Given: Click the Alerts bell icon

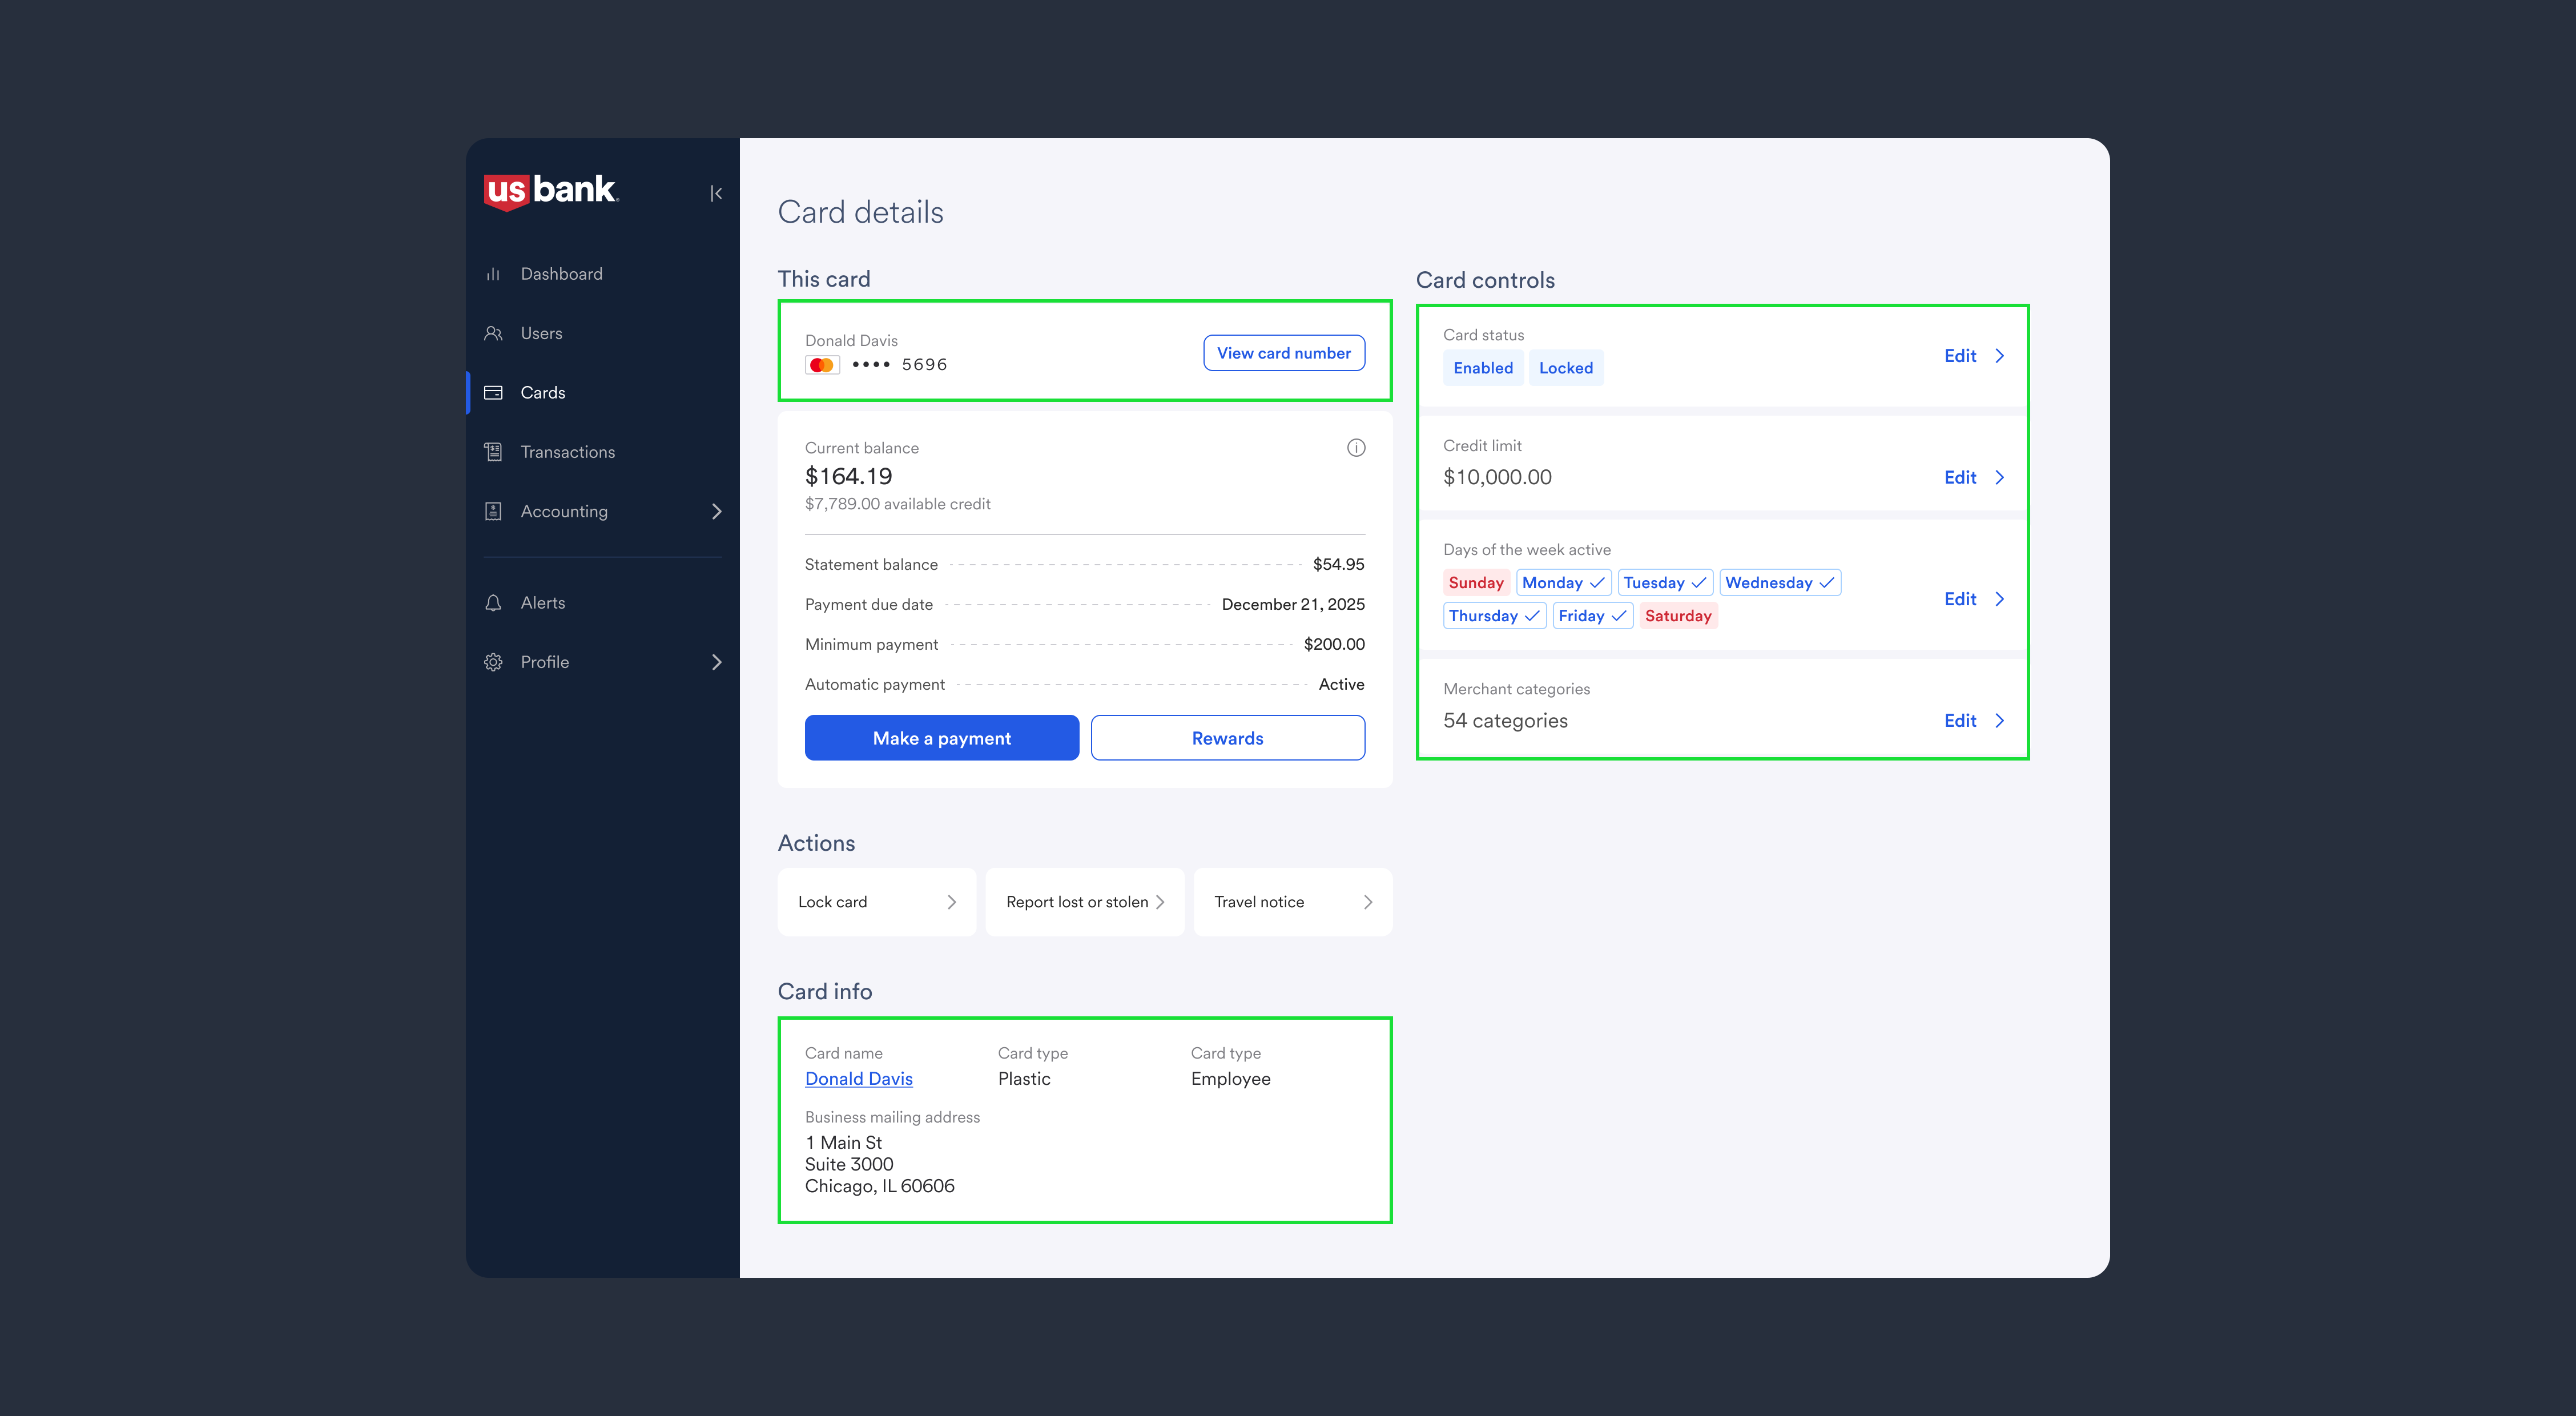Looking at the screenshot, I should [x=493, y=603].
